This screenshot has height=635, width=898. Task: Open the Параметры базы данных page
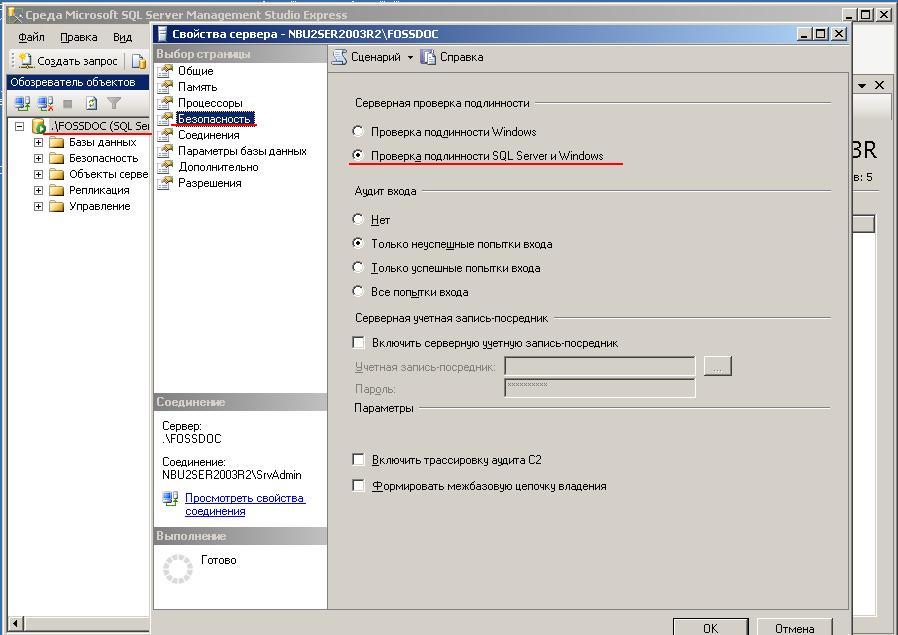(242, 151)
